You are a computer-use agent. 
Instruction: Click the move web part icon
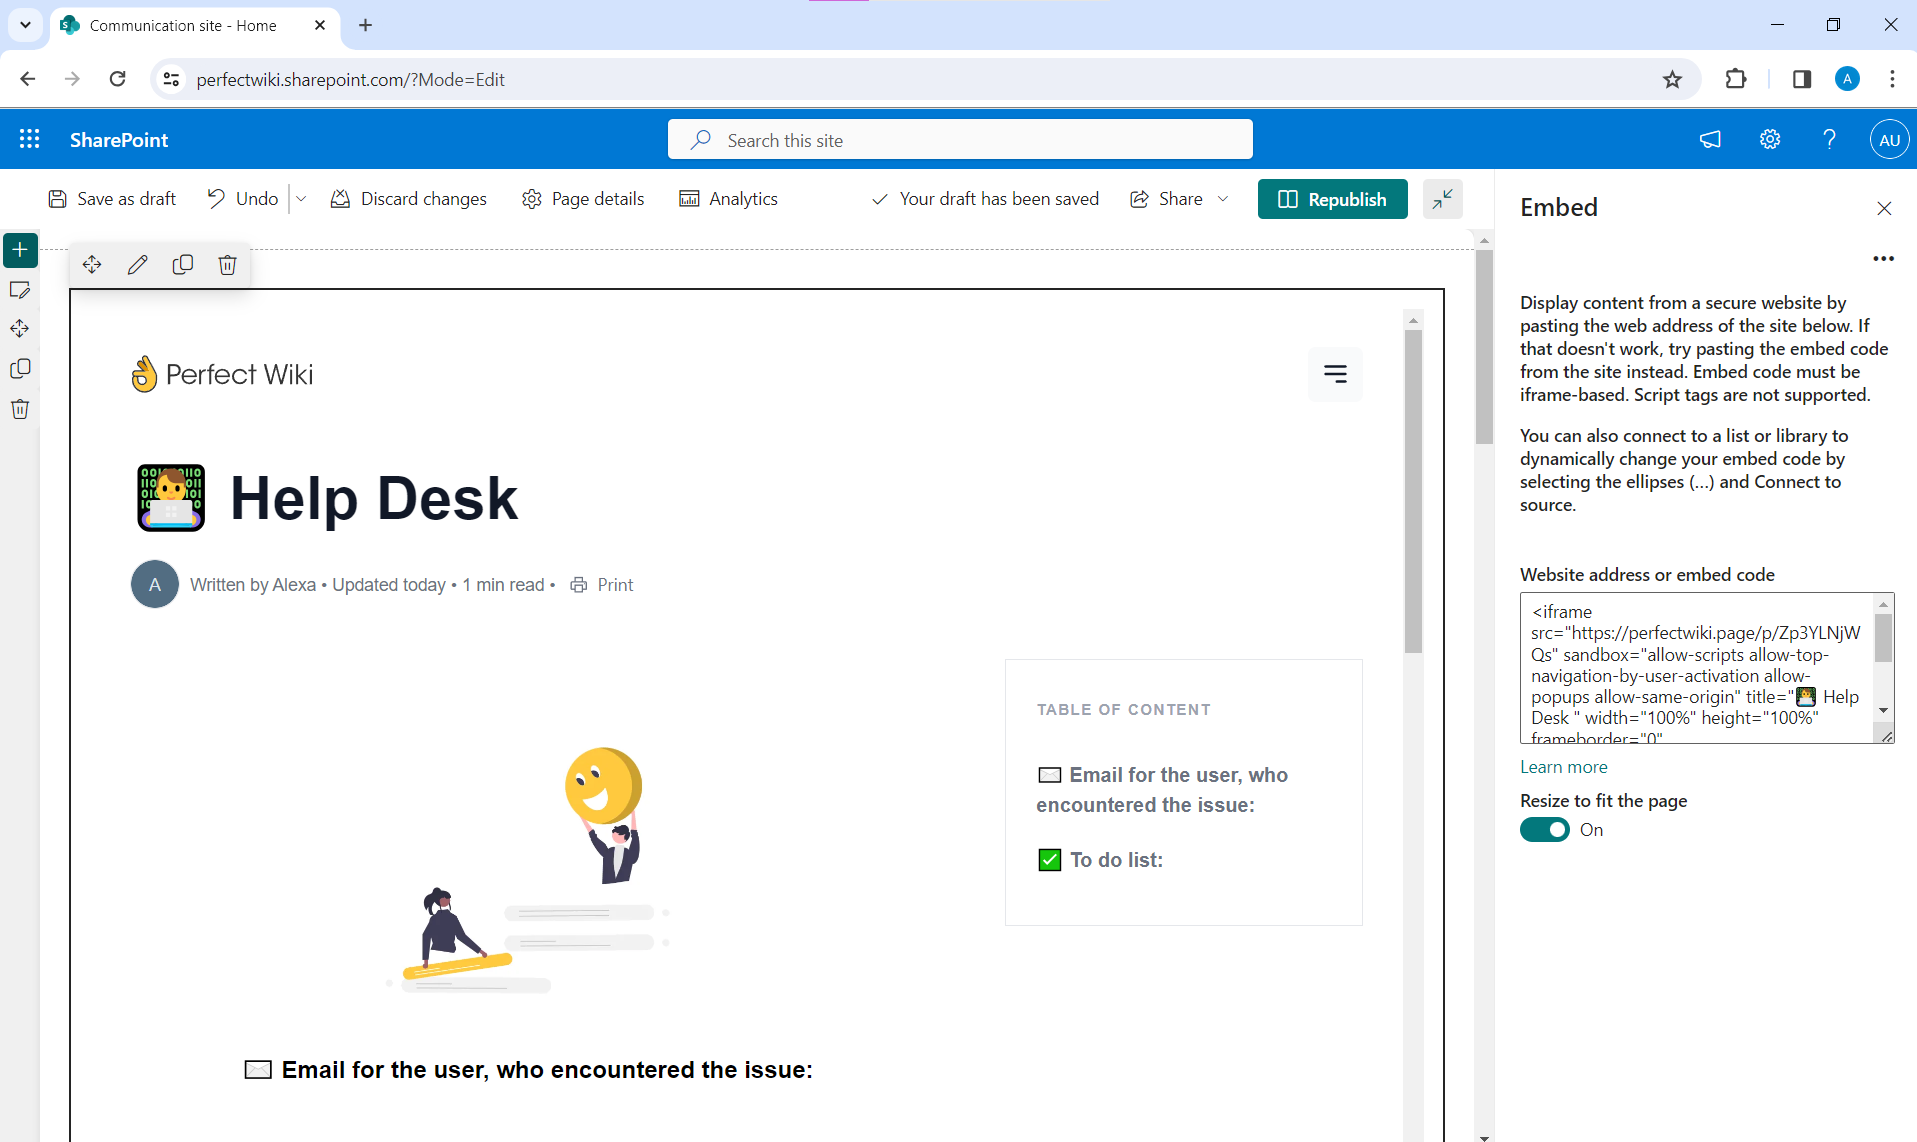(x=92, y=264)
